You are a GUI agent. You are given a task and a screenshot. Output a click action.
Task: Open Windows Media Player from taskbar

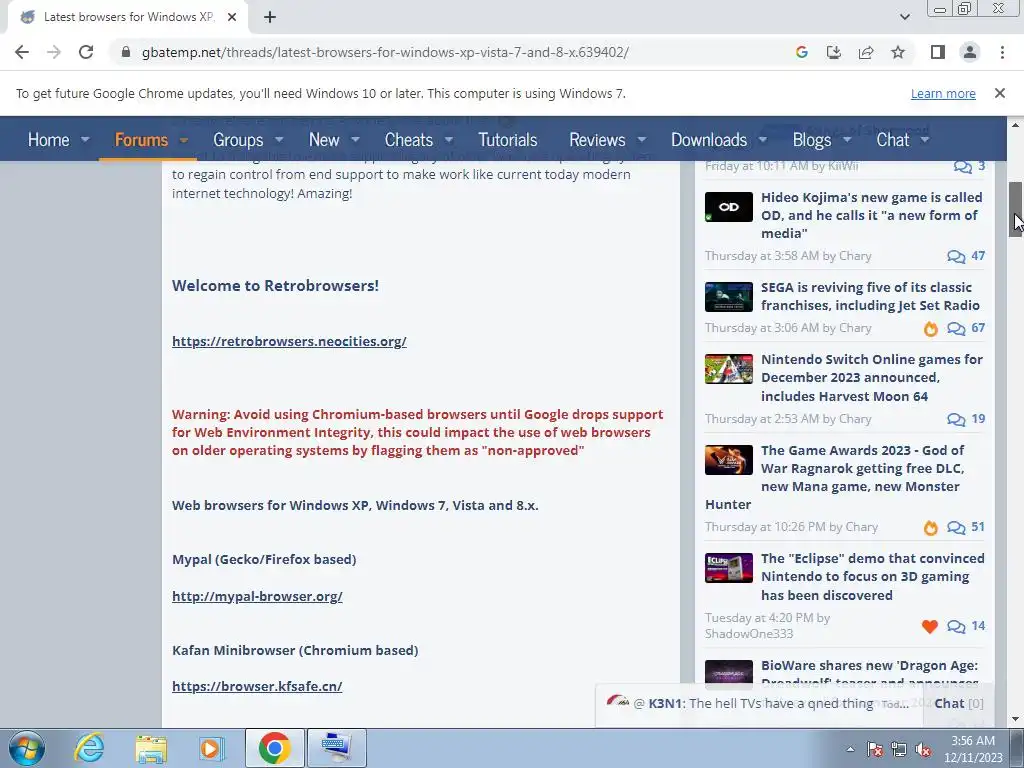pos(211,748)
